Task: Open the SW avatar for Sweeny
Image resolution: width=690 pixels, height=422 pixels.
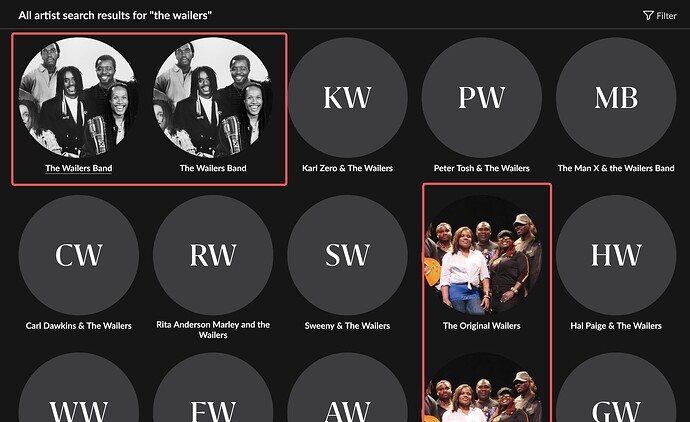Action: point(347,255)
